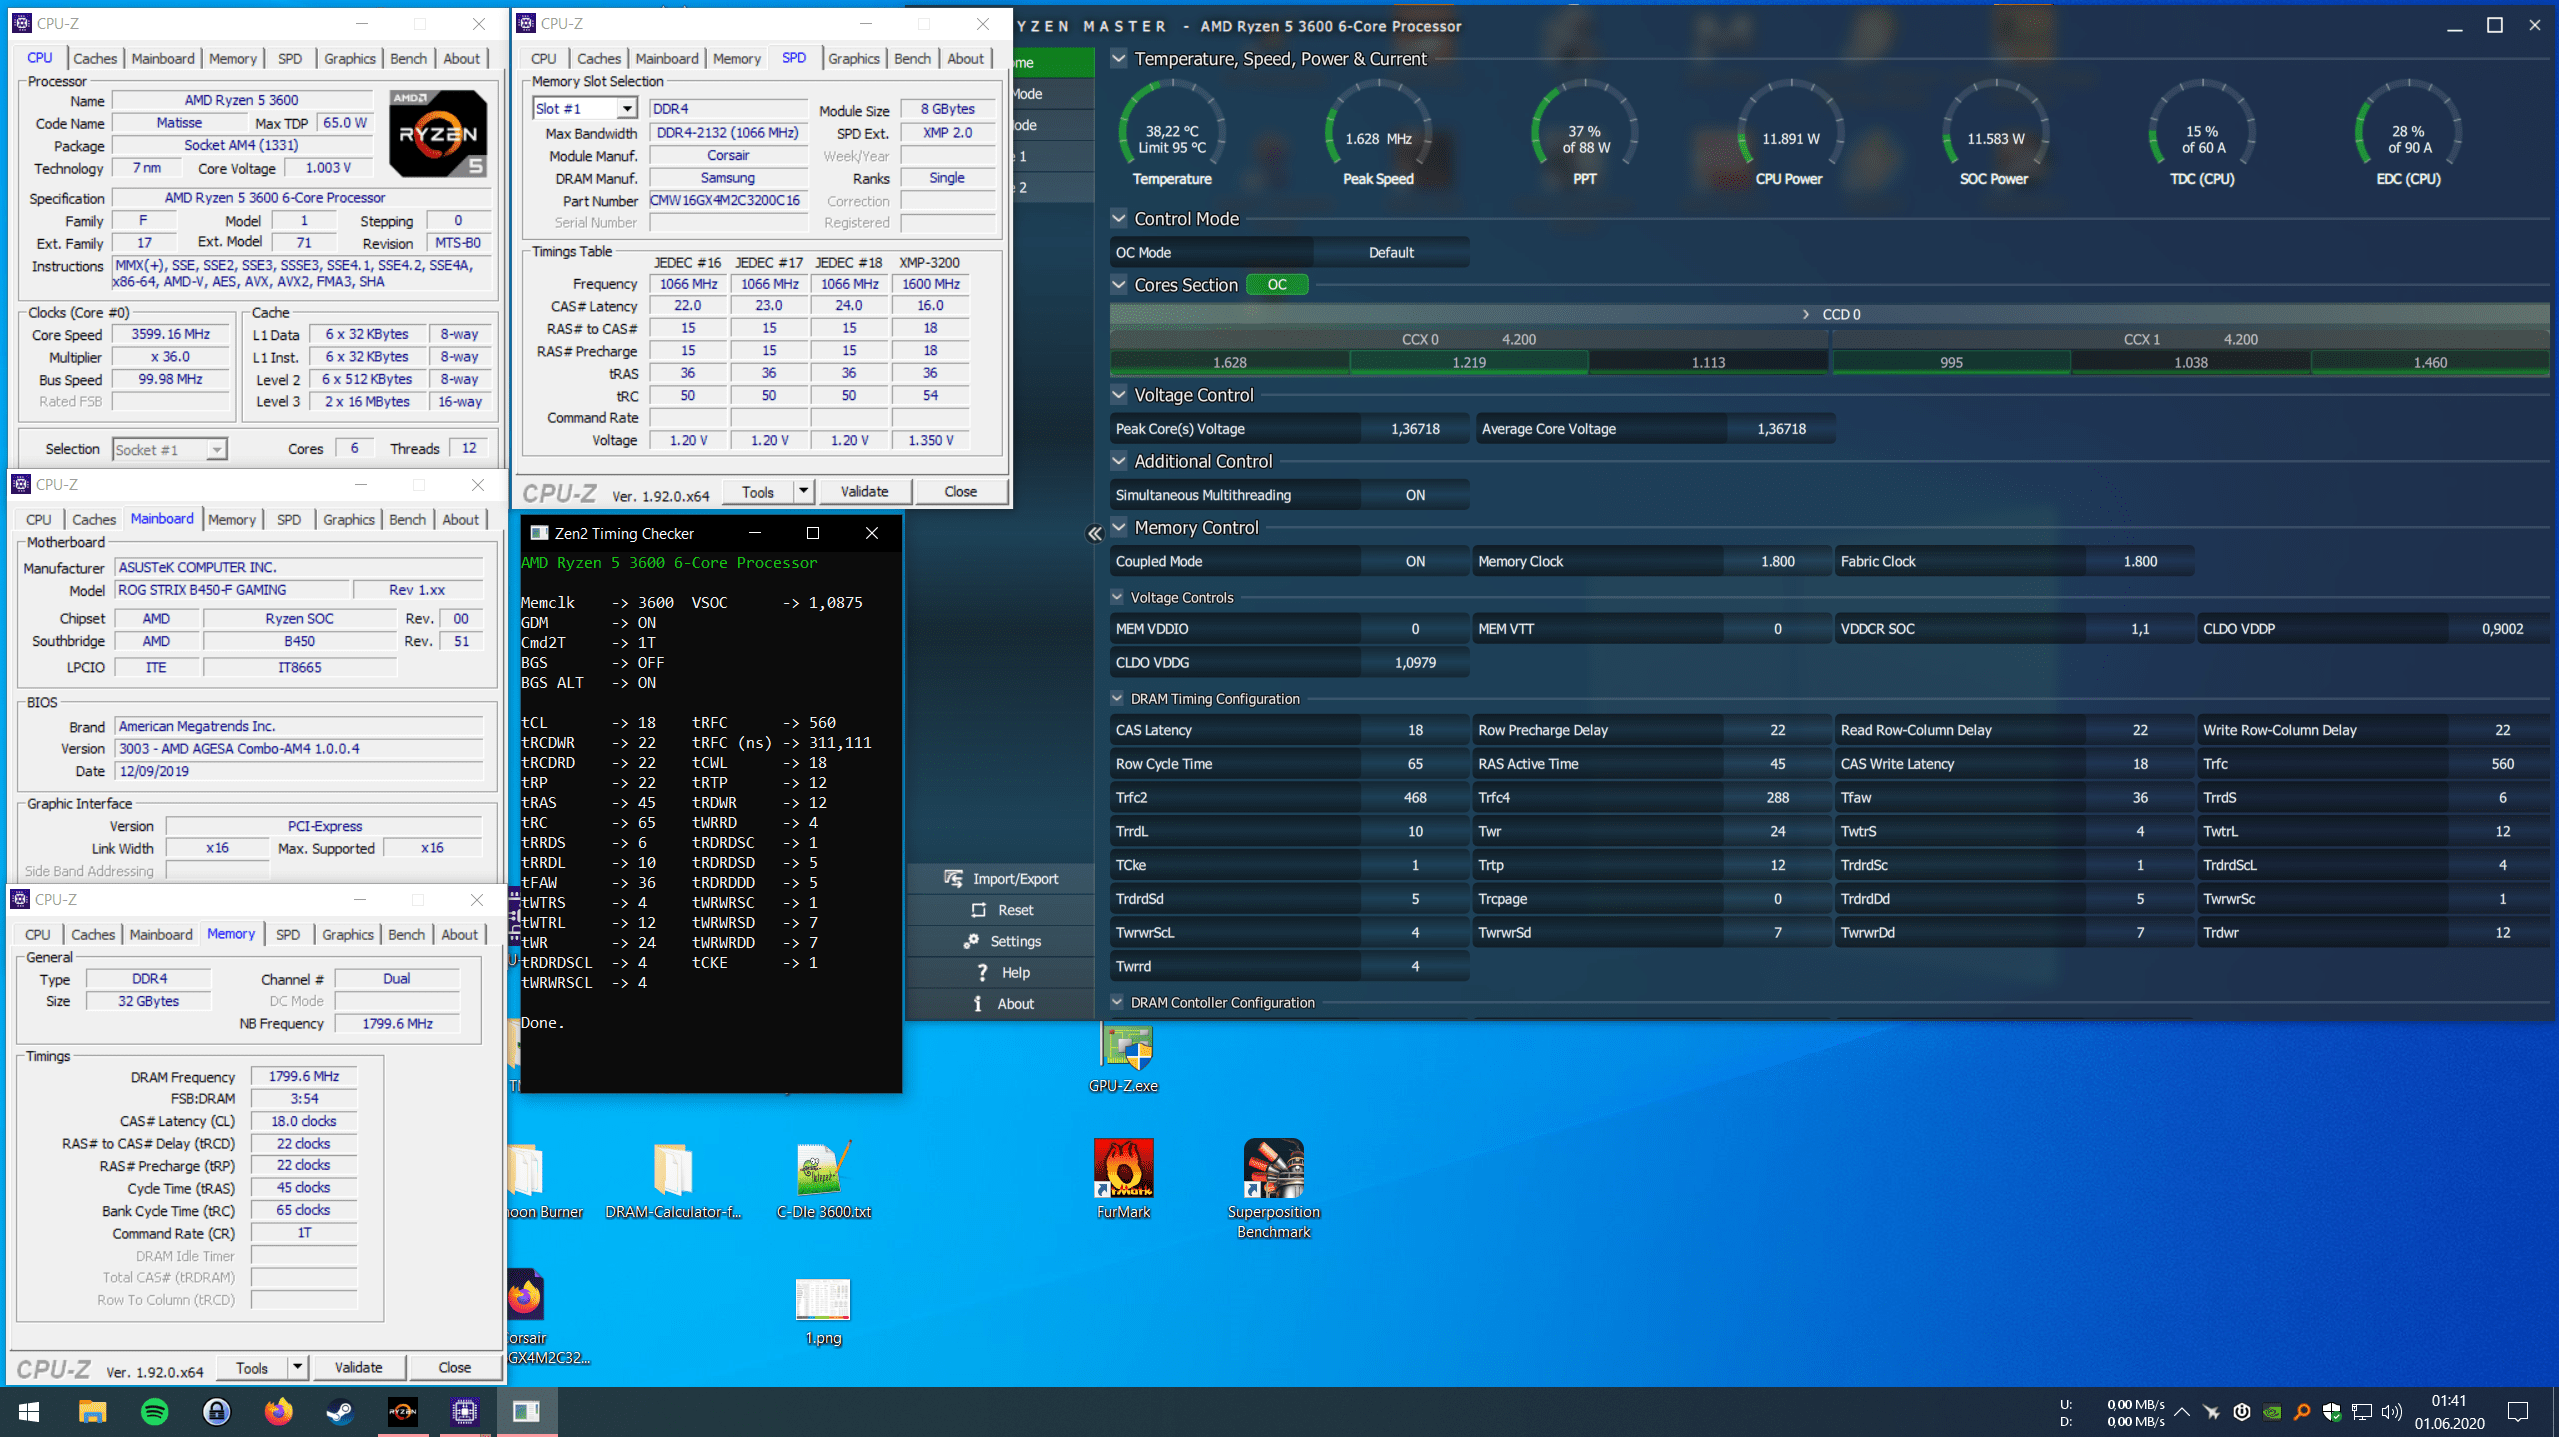
Task: Click Steam icon in taskbar
Action: point(340,1411)
